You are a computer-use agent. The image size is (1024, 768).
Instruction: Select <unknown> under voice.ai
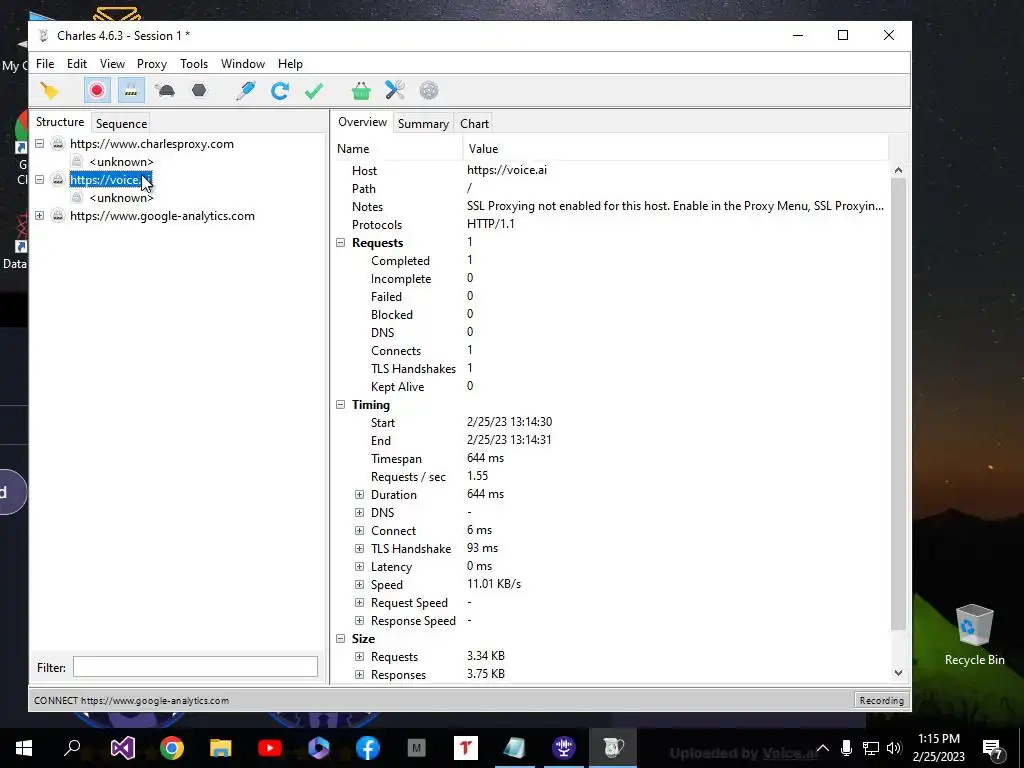[121, 198]
